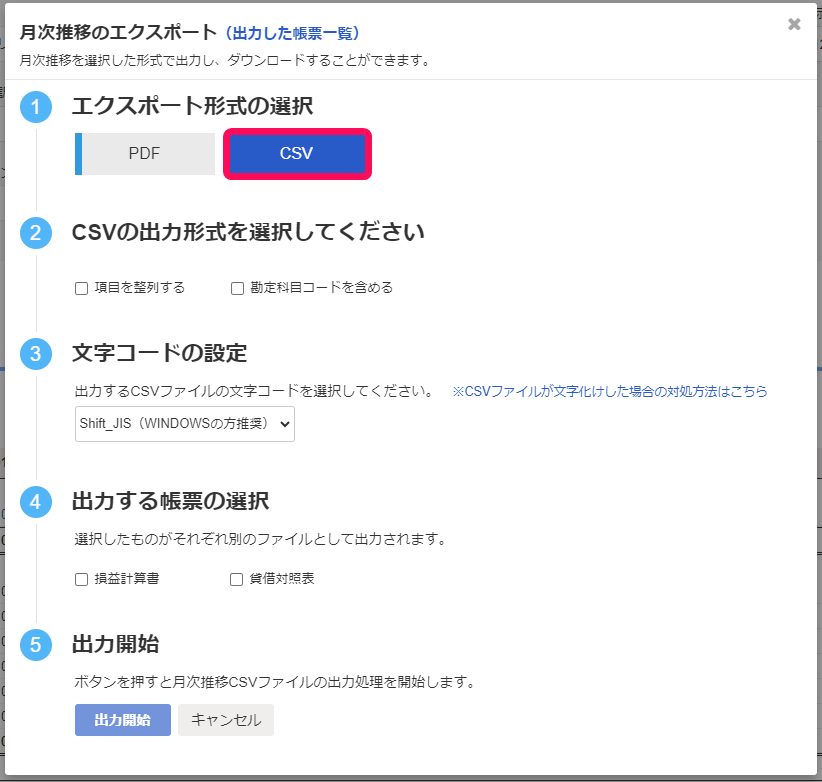Close the export dialog with X
This screenshot has height=782, width=822.
(x=794, y=24)
